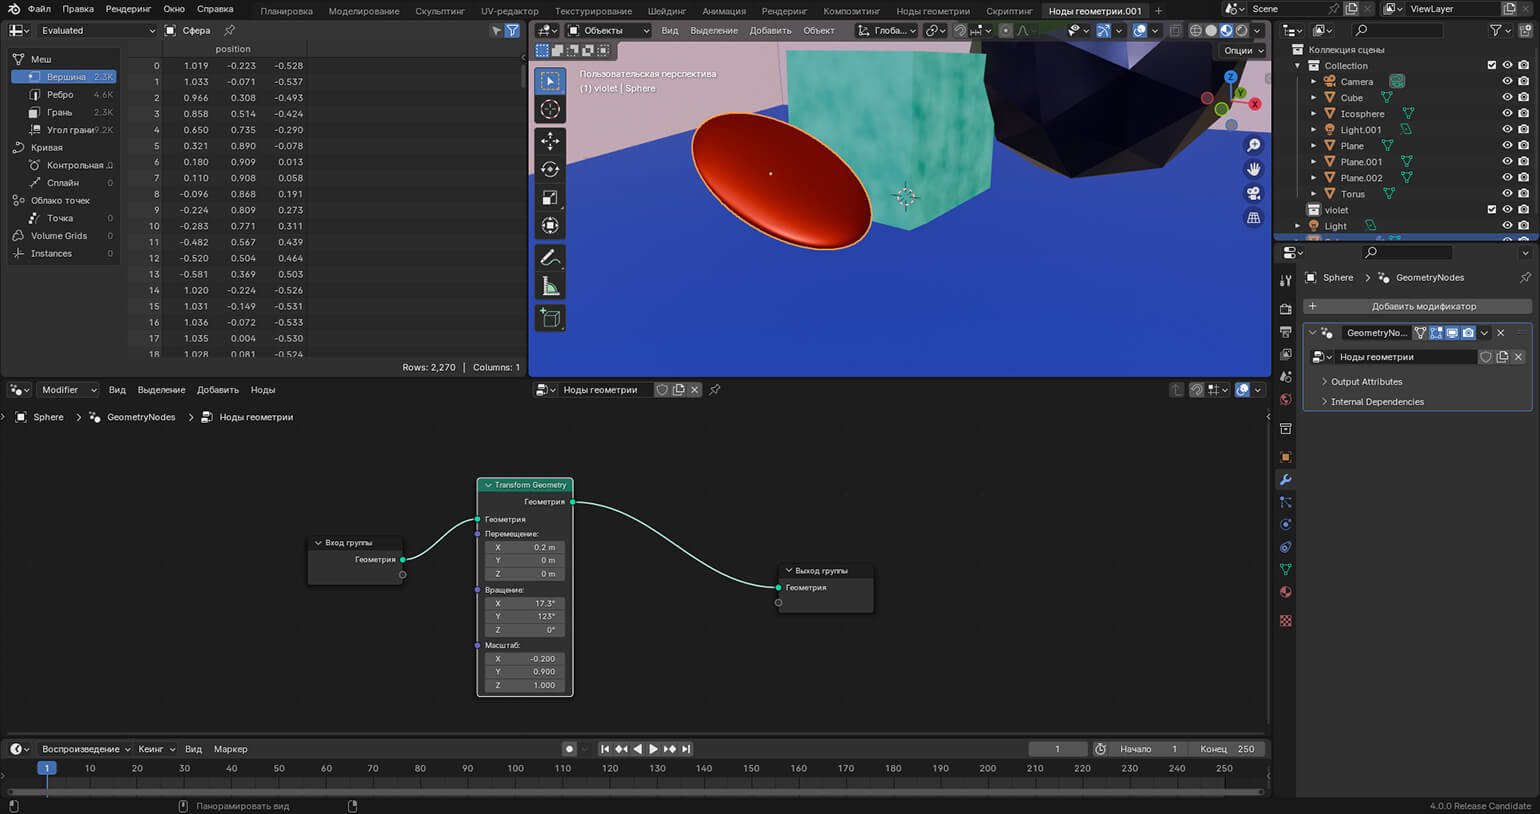Toggle camera view with the camera icon
This screenshot has height=814, width=1540.
pos(1253,194)
